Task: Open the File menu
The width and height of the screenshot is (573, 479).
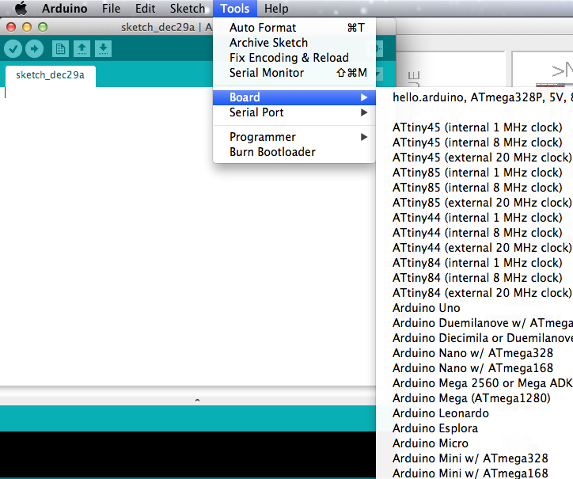Action: (111, 8)
